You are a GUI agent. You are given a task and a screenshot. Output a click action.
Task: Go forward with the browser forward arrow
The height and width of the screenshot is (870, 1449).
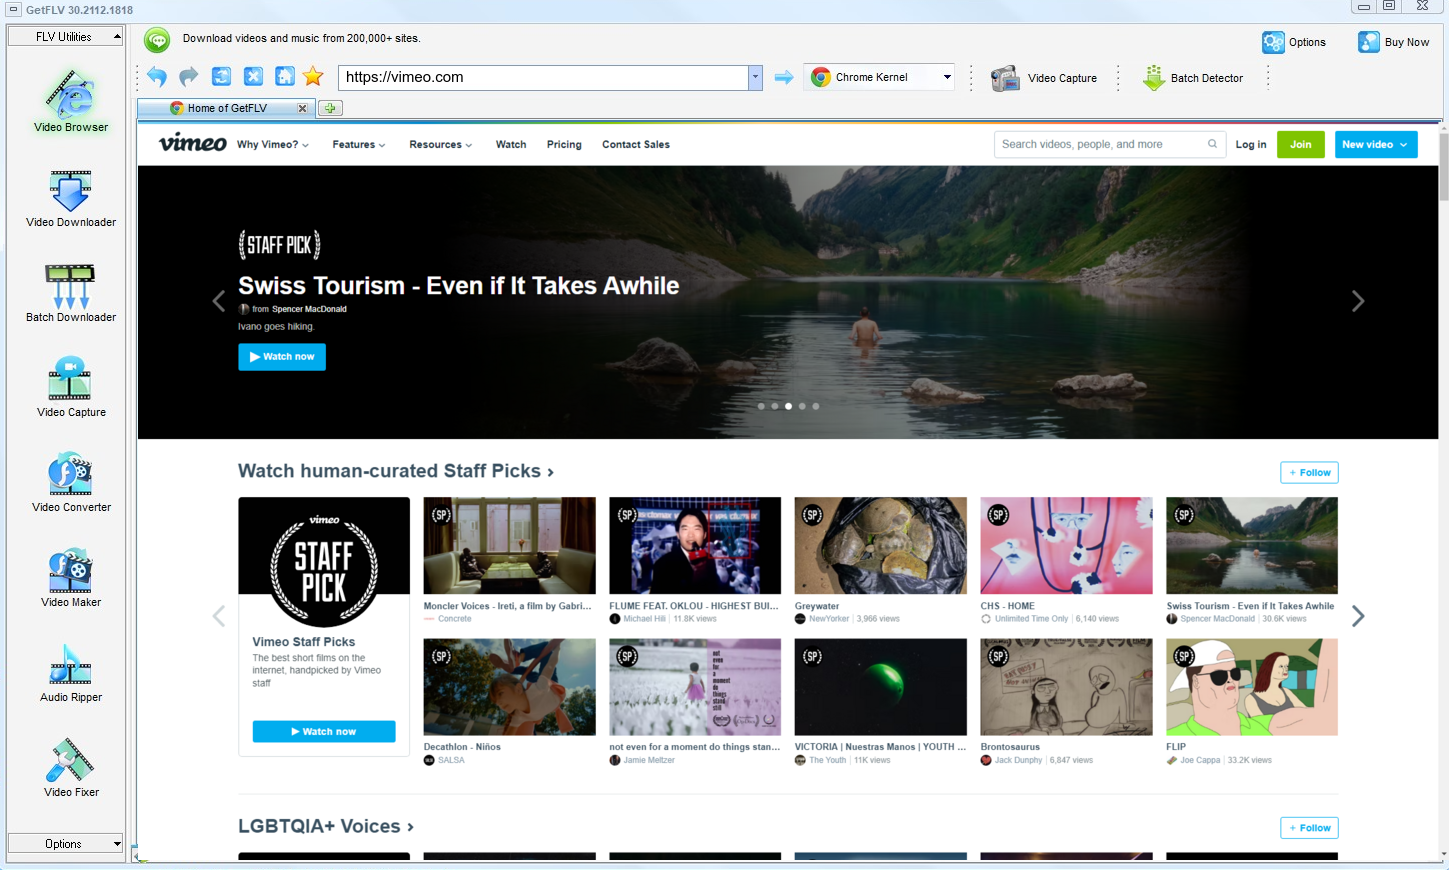[x=189, y=77]
